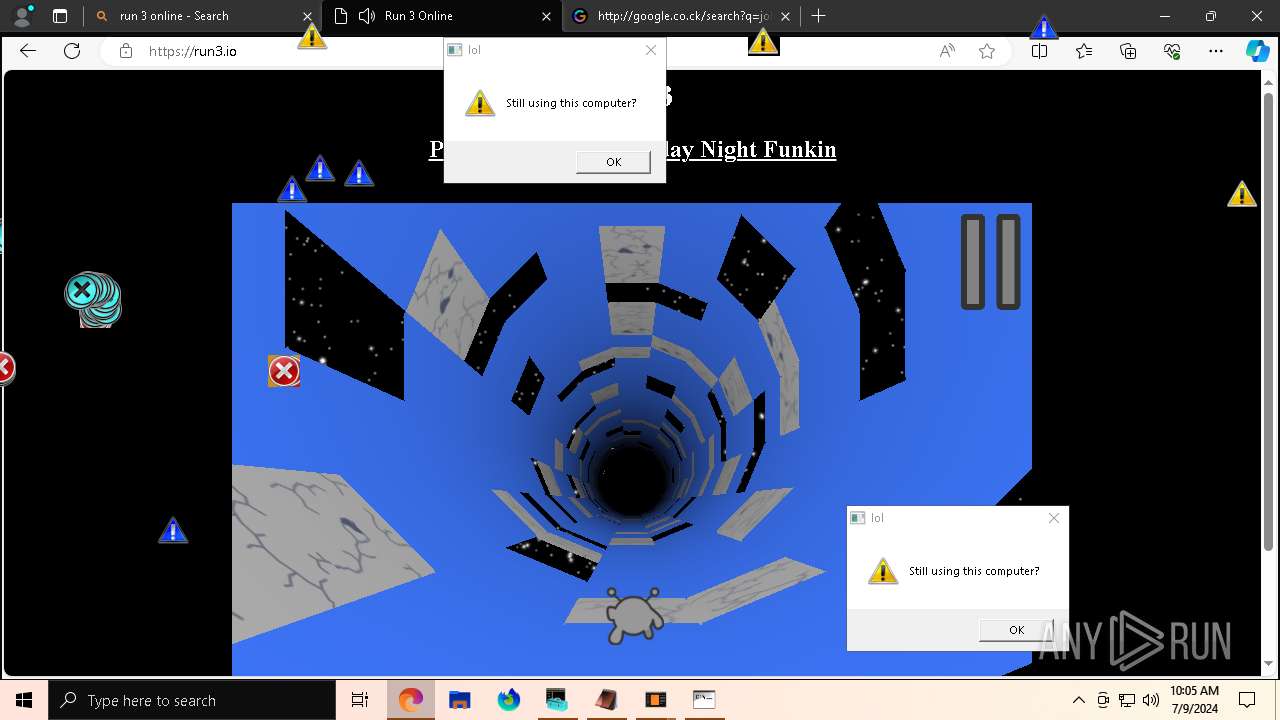Open the notification center
Screen dimensions: 1280x720
pyautogui.click(x=1247, y=700)
